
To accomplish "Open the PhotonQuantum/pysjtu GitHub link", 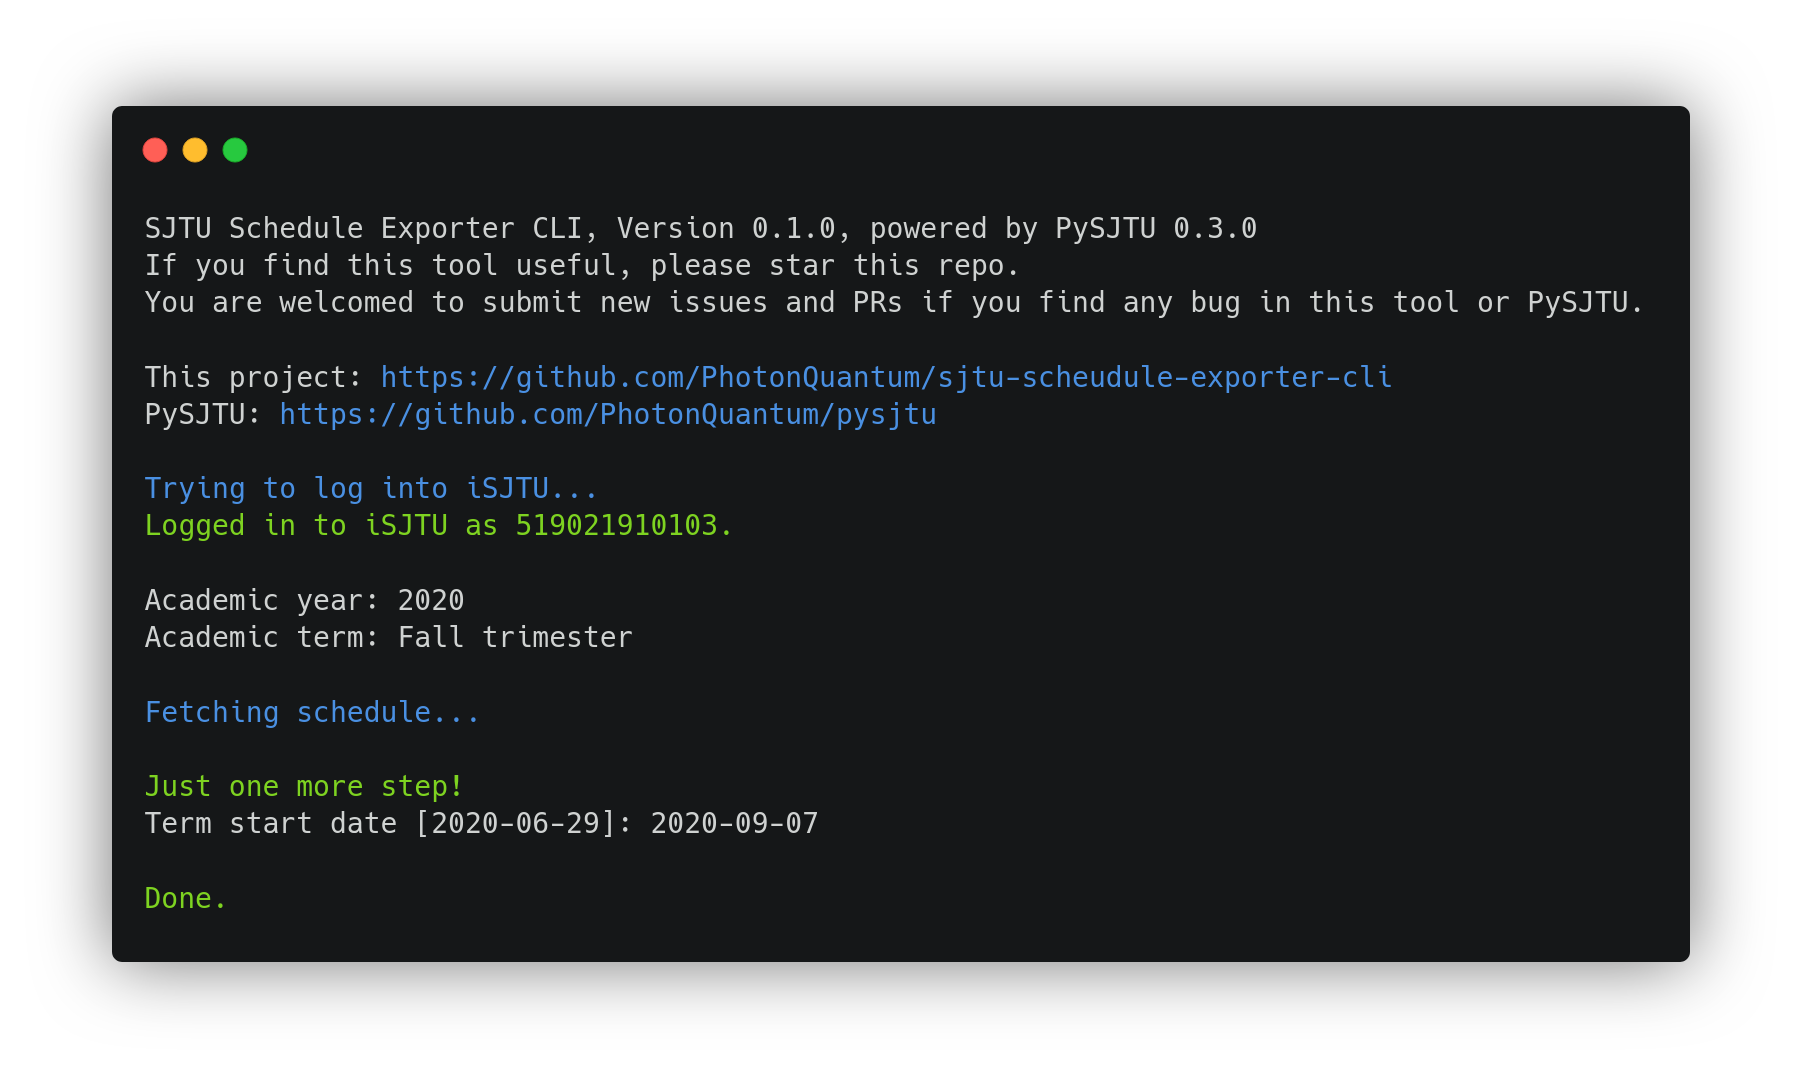I will [607, 414].
